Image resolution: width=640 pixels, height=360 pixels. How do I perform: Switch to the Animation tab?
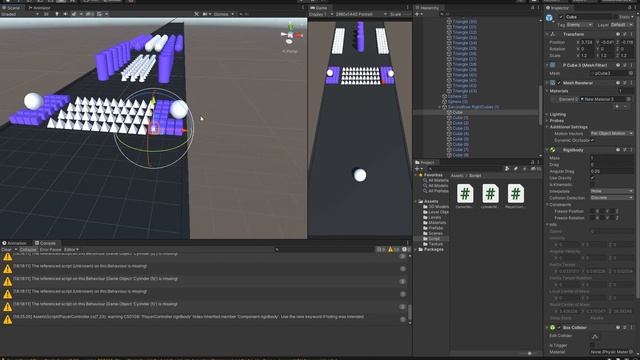click(15, 243)
